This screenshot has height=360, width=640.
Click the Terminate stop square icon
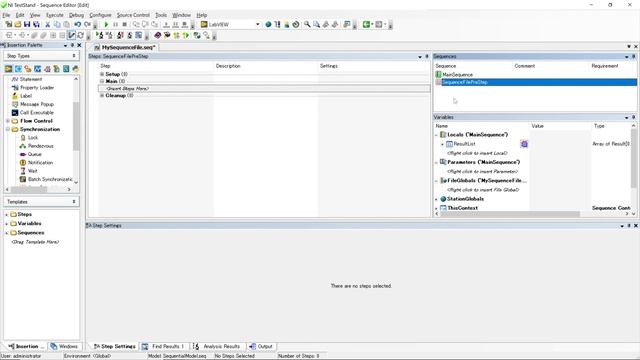tap(125, 24)
